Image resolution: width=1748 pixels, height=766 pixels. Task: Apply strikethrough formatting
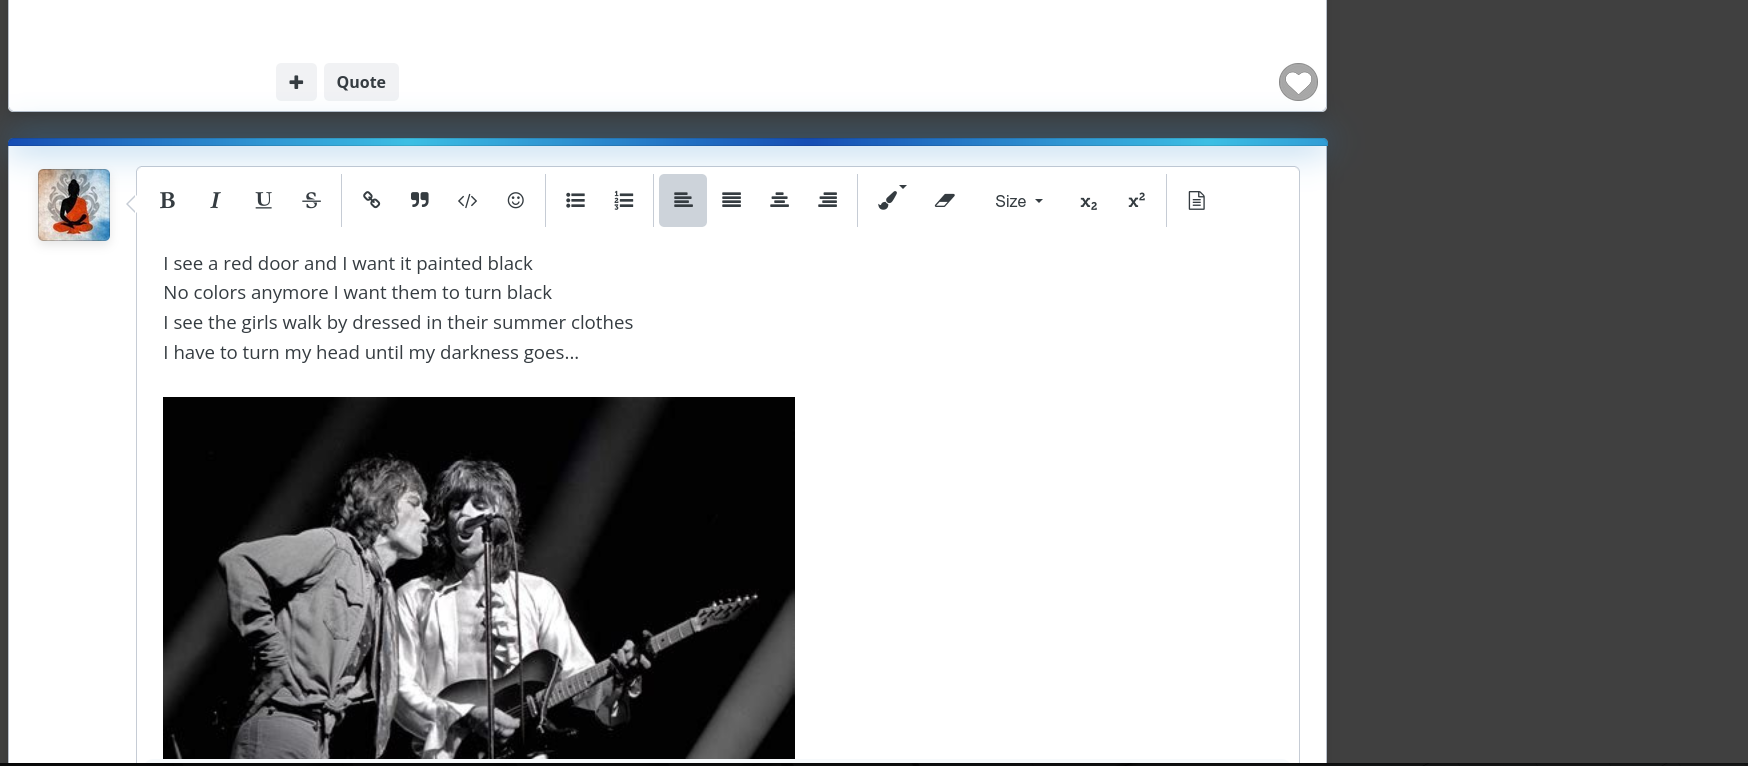click(311, 201)
